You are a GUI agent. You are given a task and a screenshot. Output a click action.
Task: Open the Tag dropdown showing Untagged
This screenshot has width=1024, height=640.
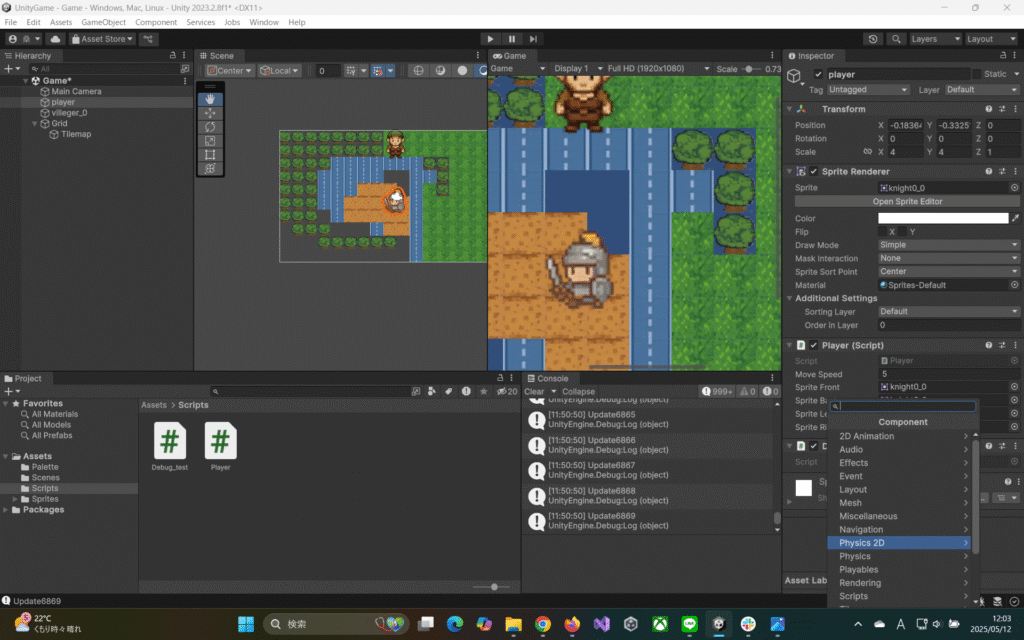click(869, 90)
